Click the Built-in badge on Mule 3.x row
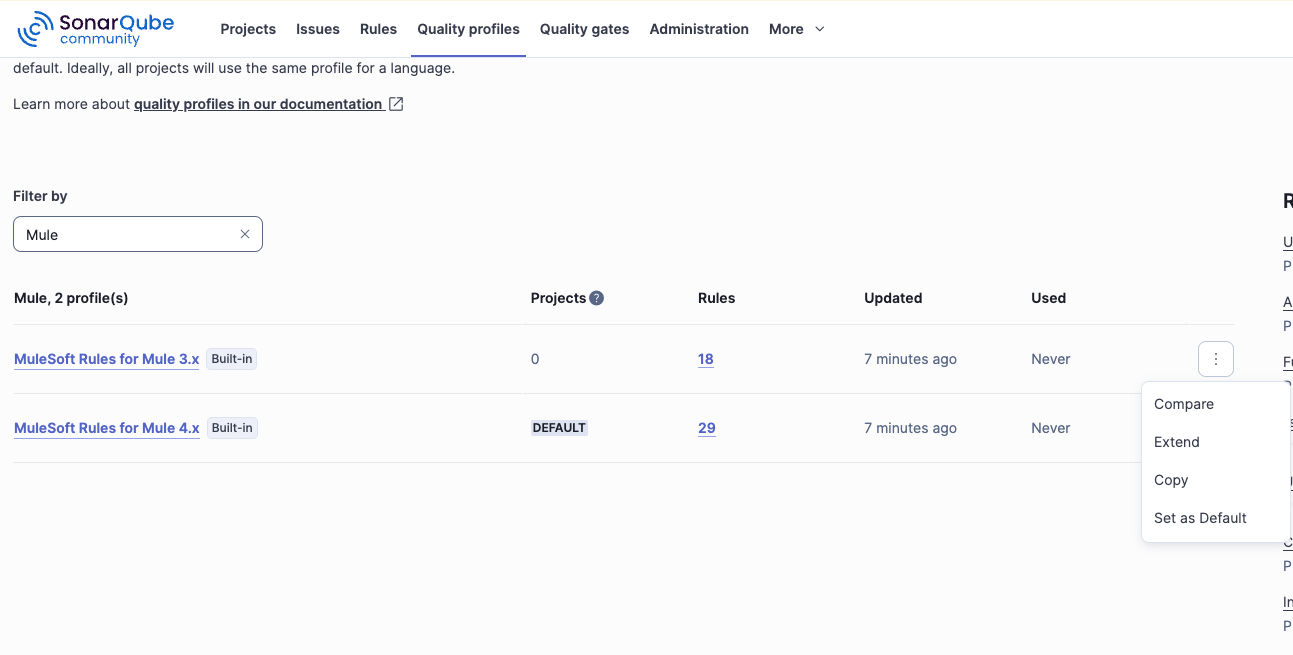 232,359
